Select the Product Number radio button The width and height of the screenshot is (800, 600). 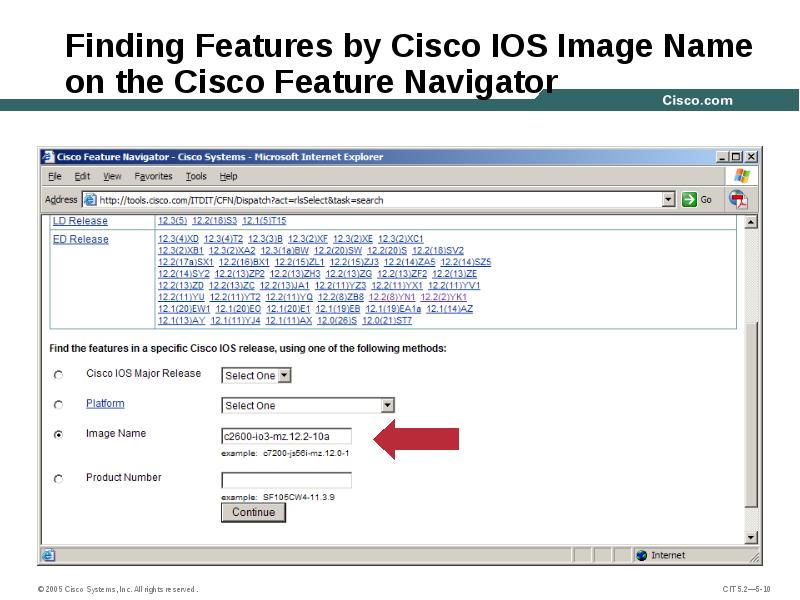coord(58,479)
